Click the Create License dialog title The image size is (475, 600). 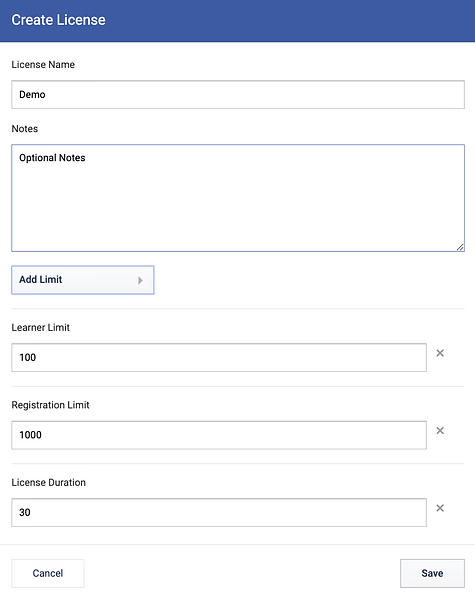tap(58, 20)
